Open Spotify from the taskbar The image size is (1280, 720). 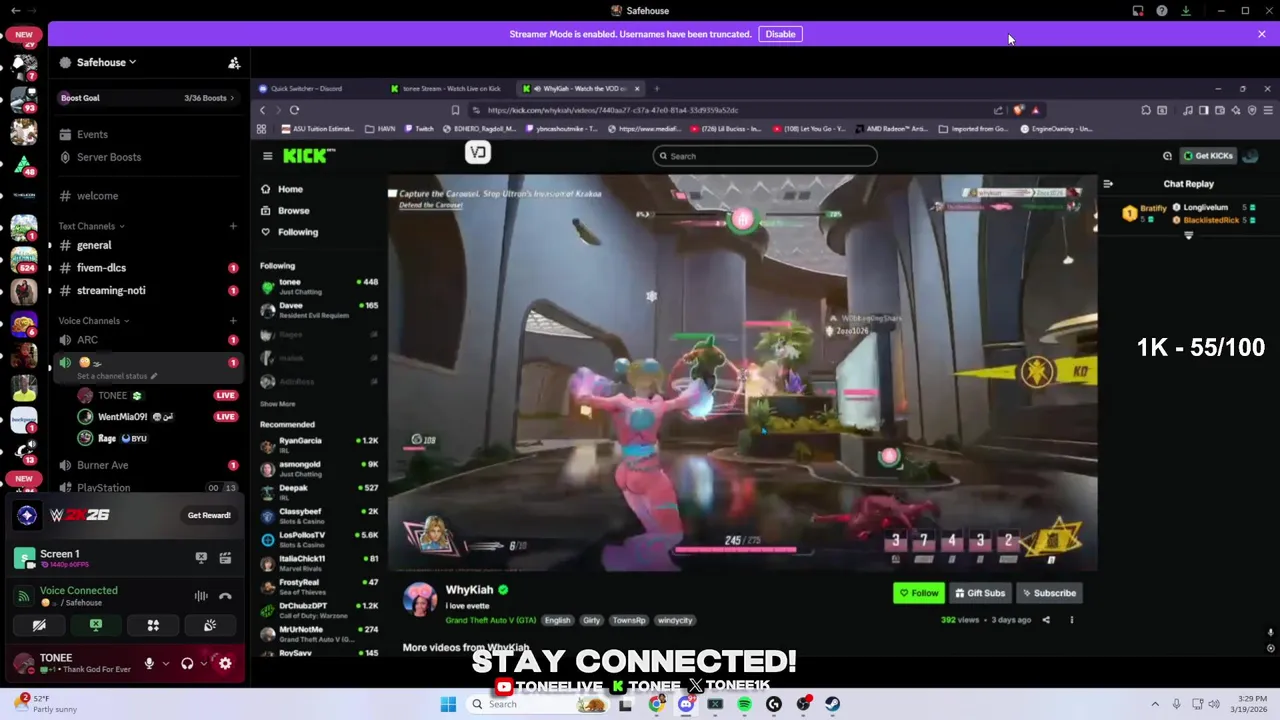pos(744,704)
